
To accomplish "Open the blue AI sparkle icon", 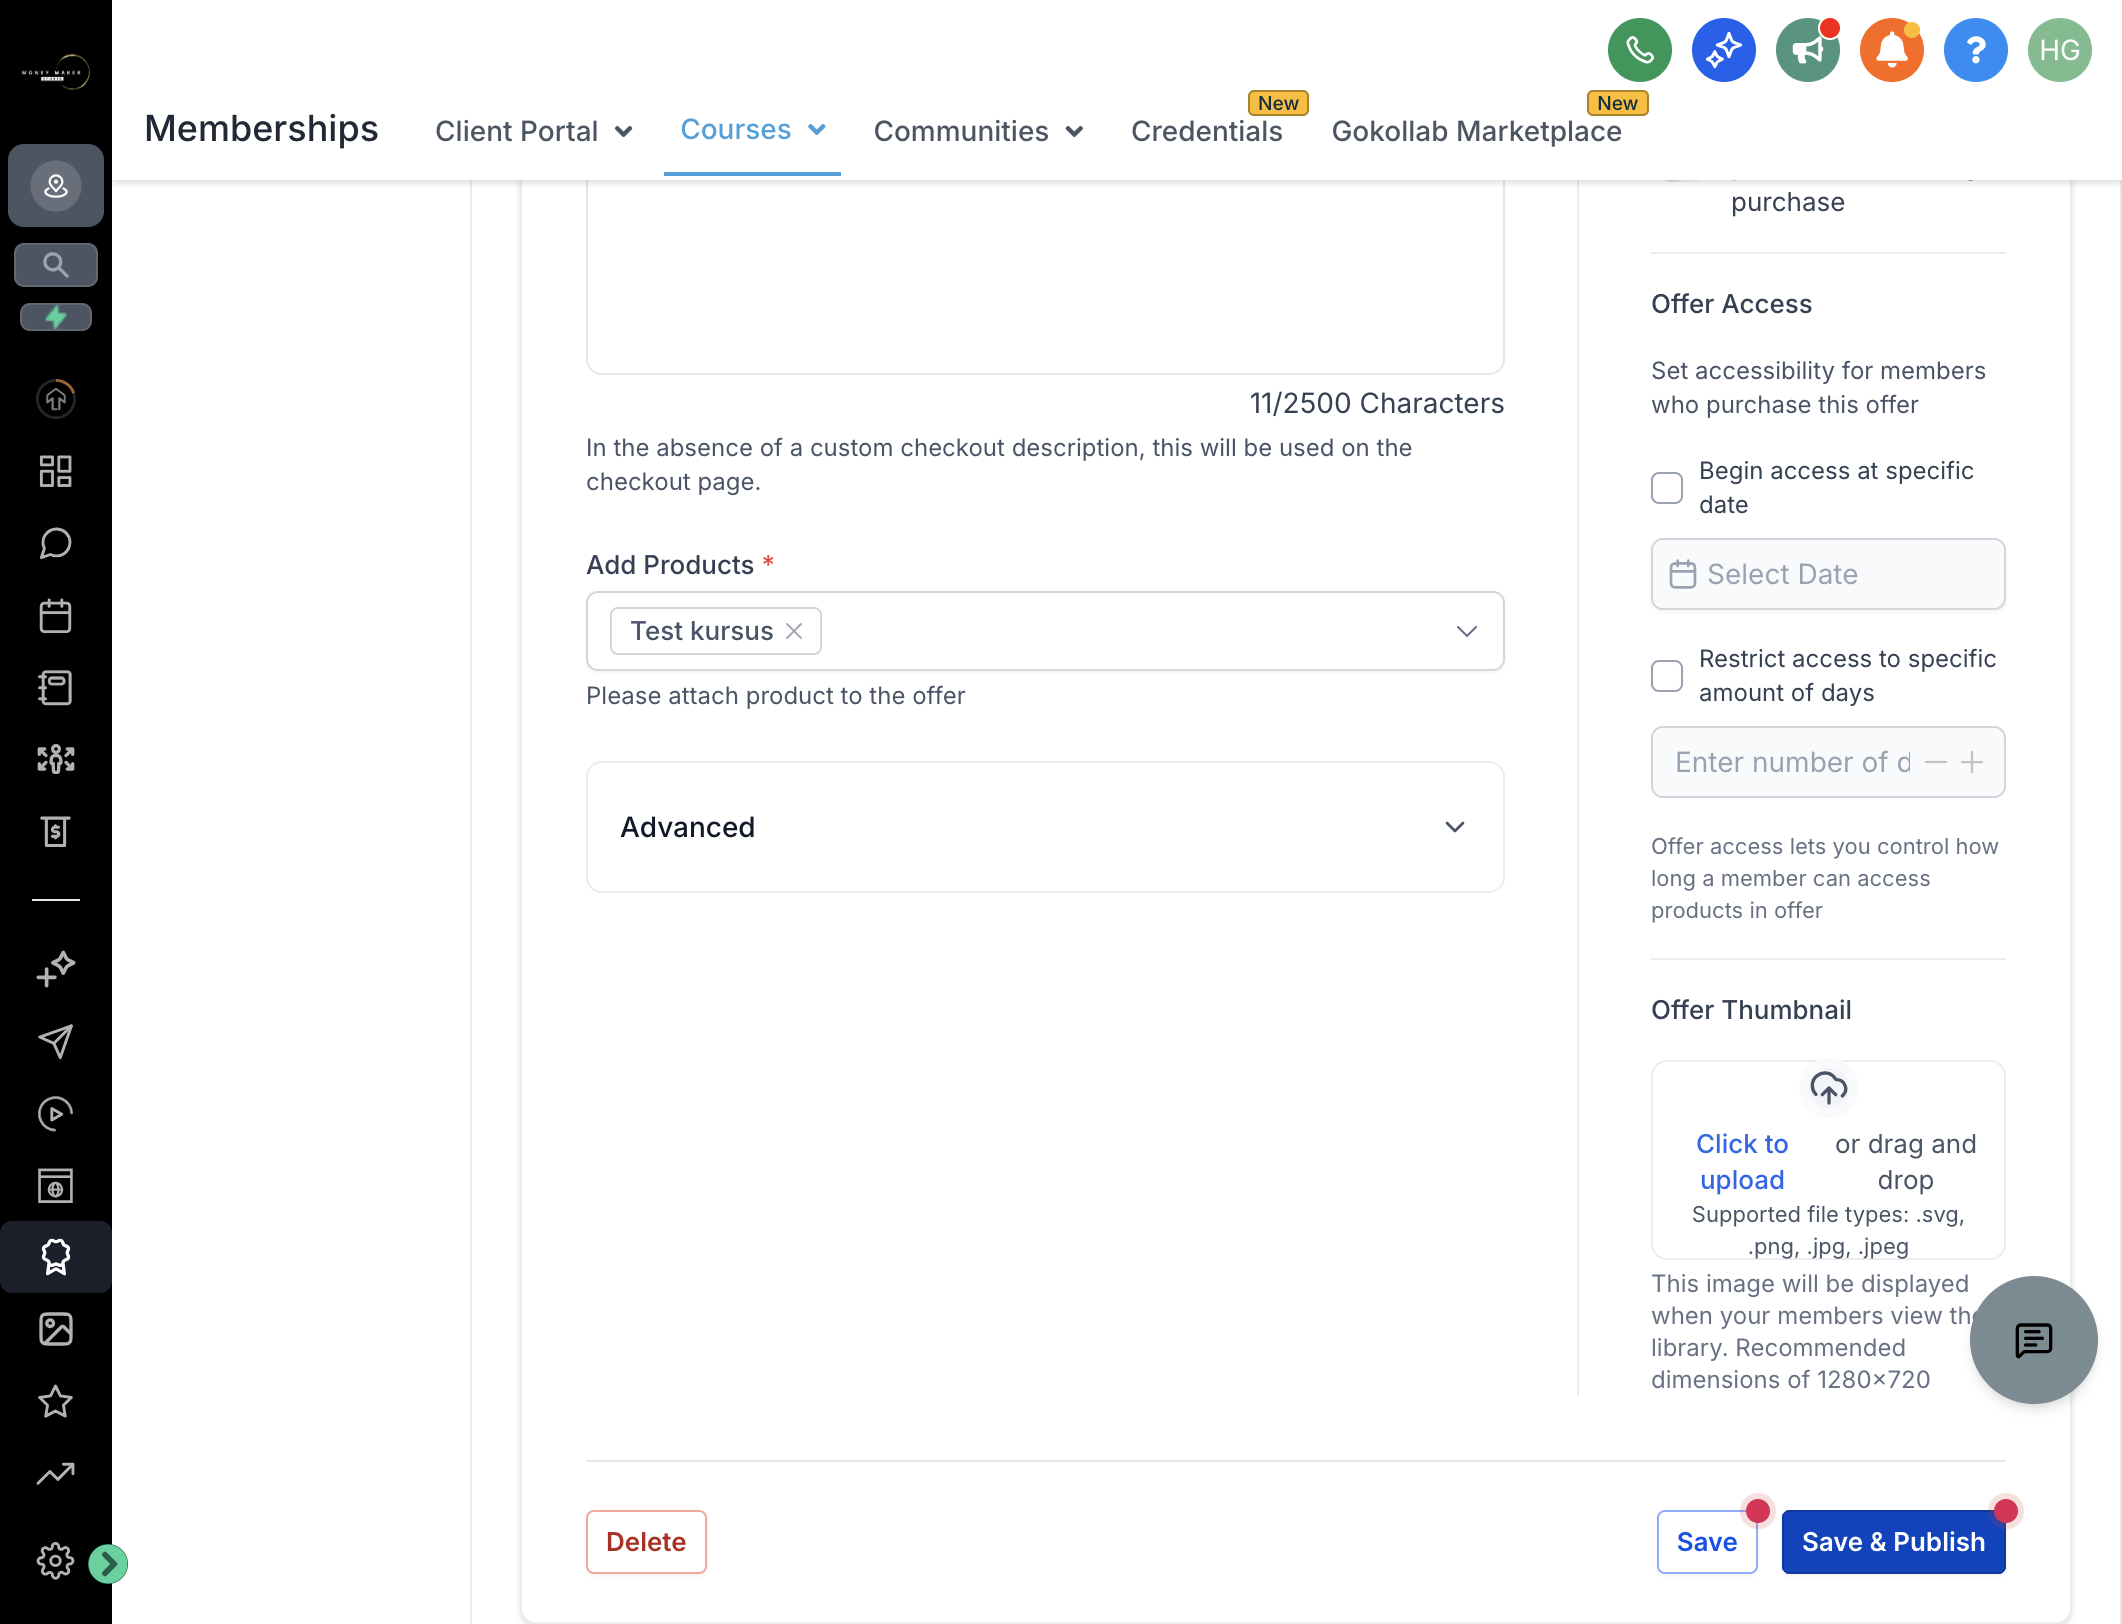I will pyautogui.click(x=1723, y=50).
